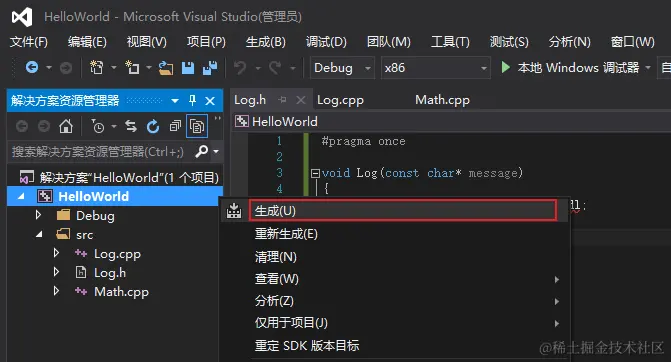Click the Open File folder icon
The image size is (671, 362).
[x=166, y=68]
